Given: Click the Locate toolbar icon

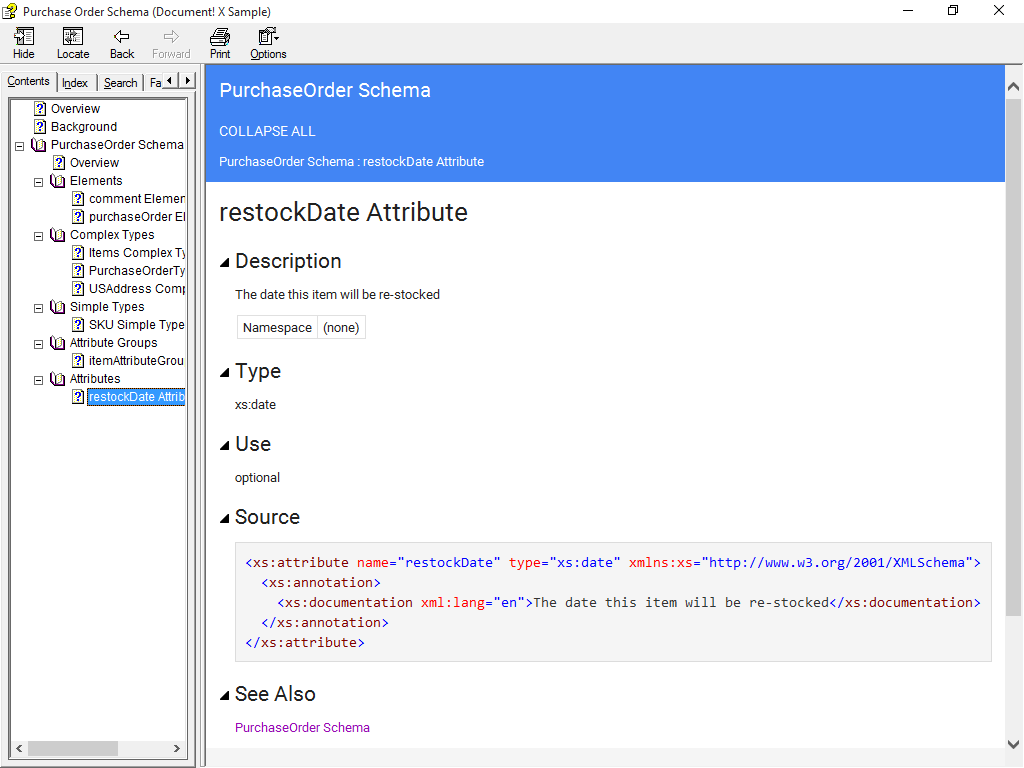Looking at the screenshot, I should click(72, 44).
